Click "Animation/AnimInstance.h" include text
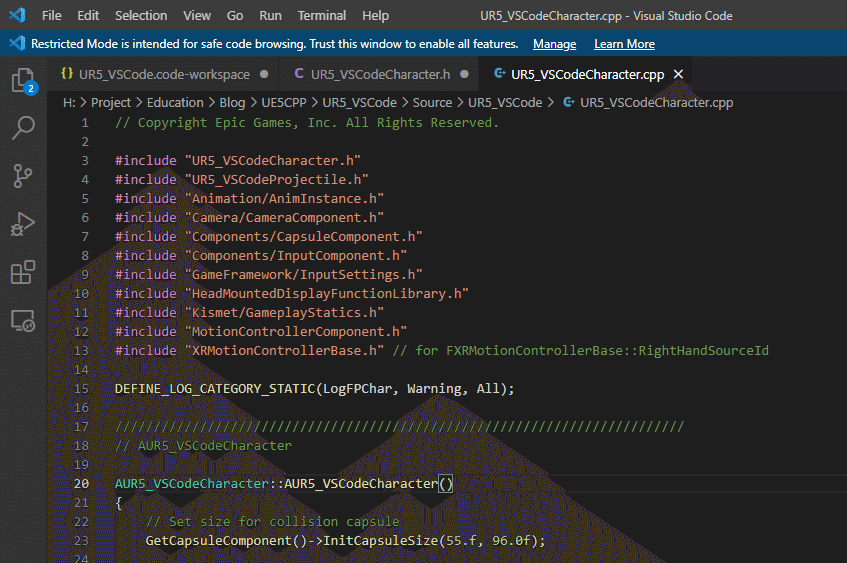 pyautogui.click(x=284, y=199)
